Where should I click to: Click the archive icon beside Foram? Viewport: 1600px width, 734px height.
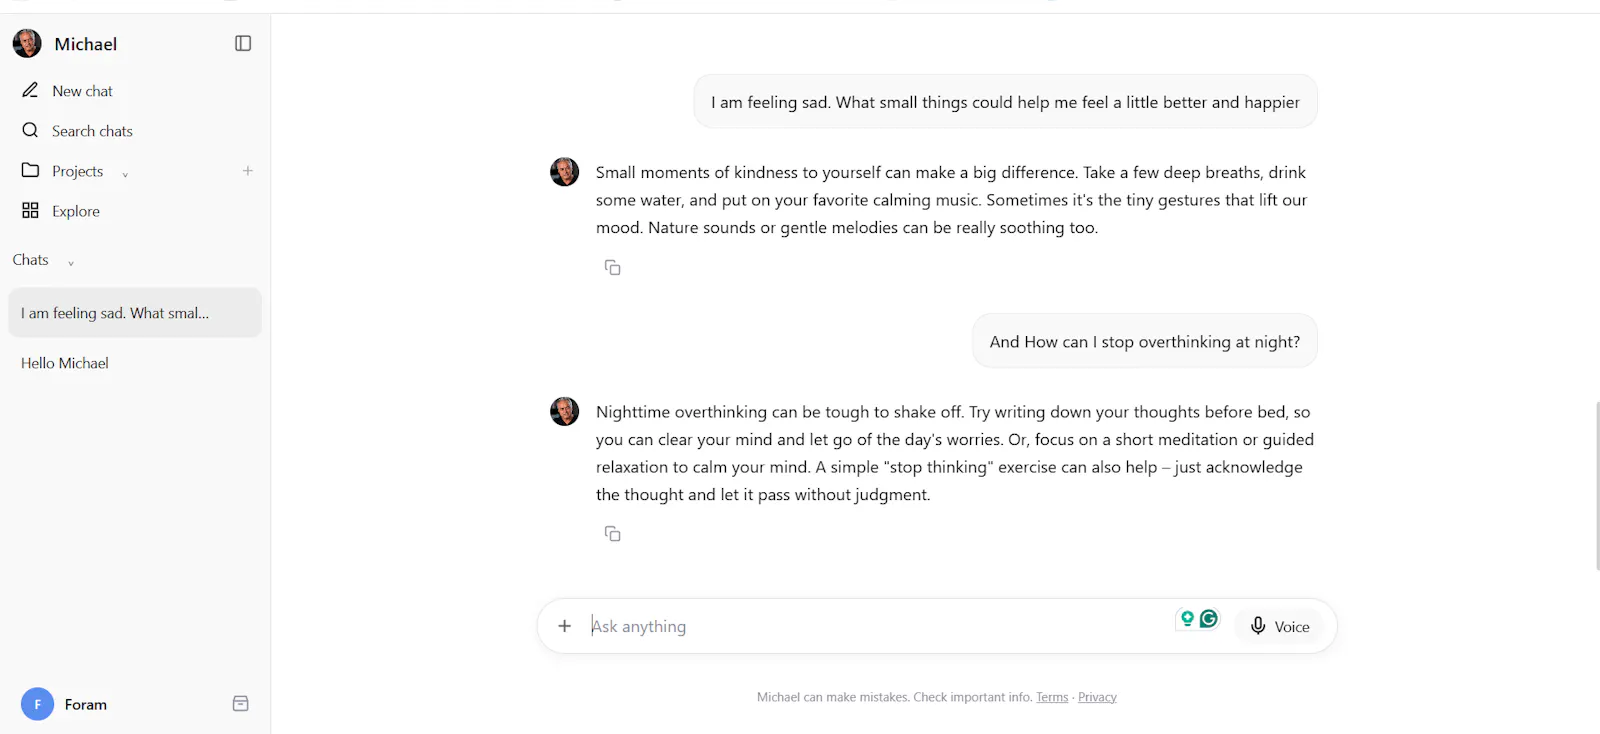pos(241,704)
